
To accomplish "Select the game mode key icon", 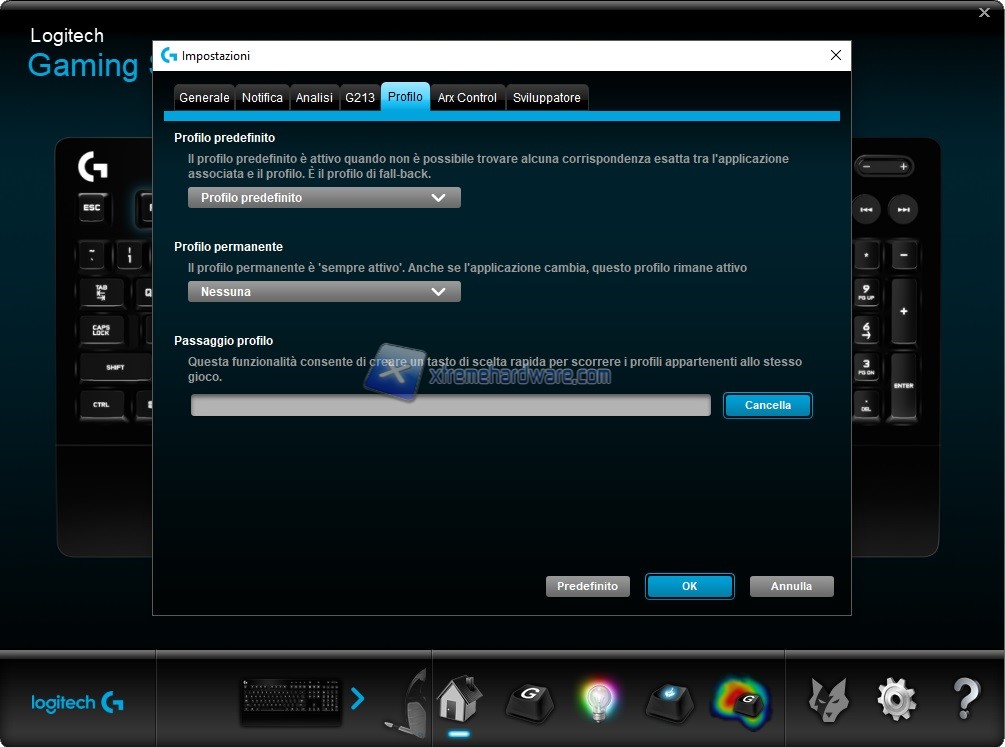I will (668, 699).
